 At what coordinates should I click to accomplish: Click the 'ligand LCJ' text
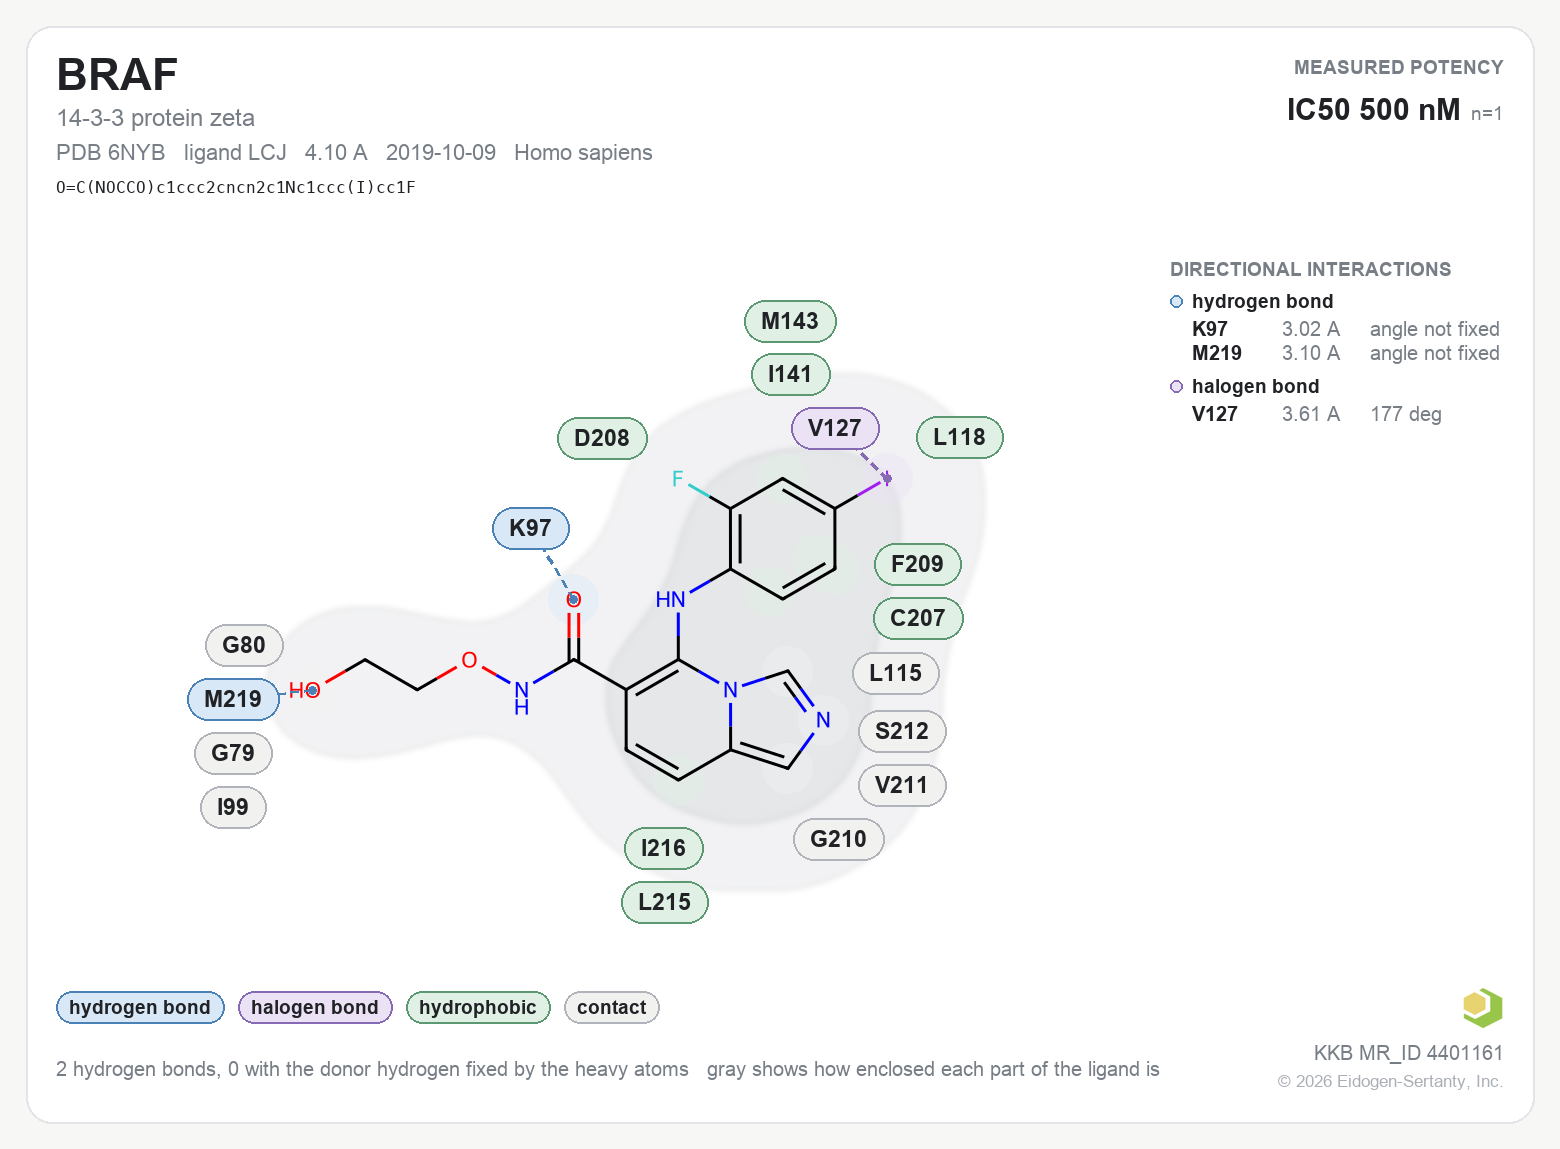tap(235, 152)
